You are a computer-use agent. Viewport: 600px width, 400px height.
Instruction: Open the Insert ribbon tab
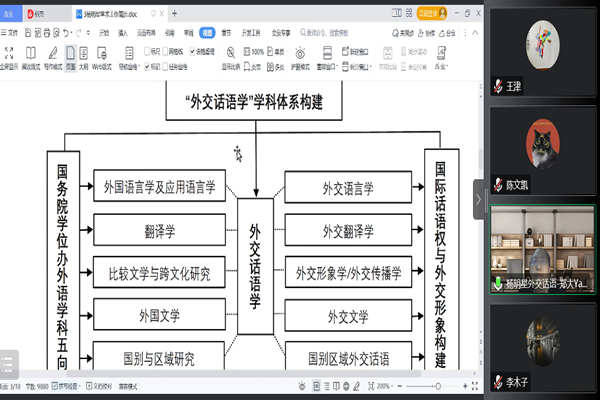pyautogui.click(x=123, y=32)
